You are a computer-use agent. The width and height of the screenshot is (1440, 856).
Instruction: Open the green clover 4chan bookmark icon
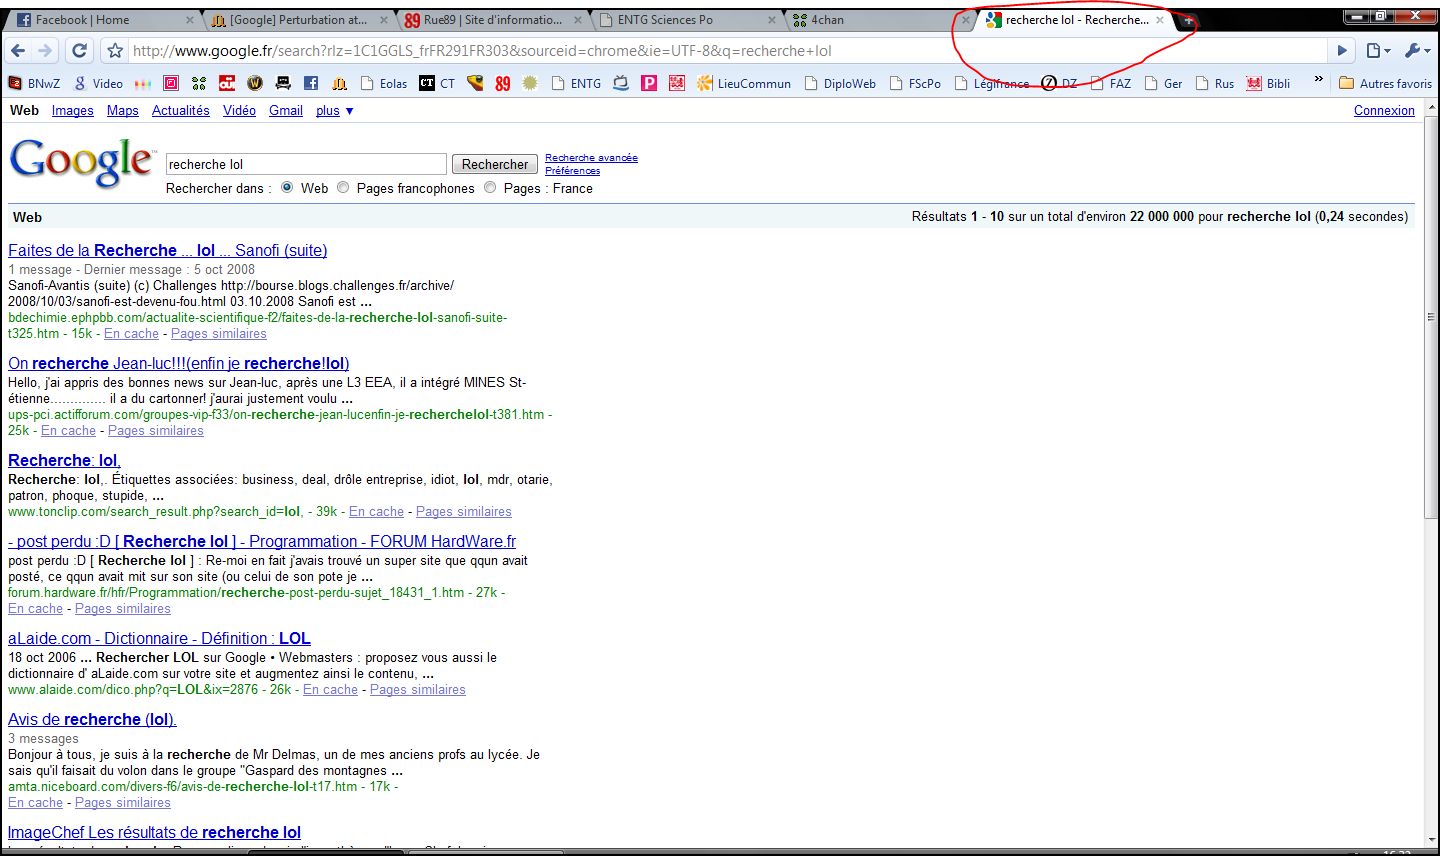click(199, 83)
